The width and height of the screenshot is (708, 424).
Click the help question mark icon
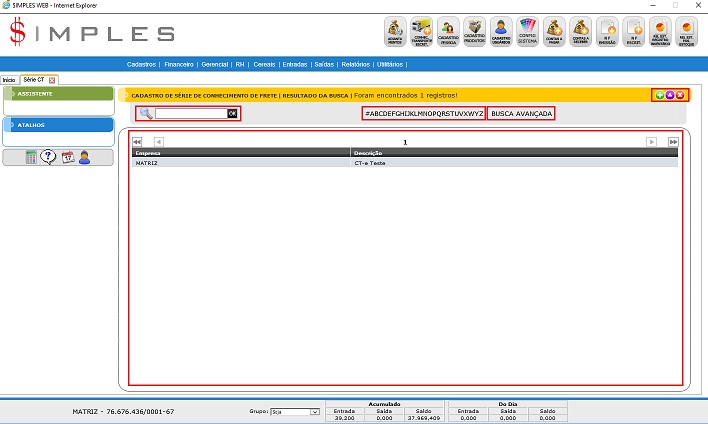pyautogui.click(x=48, y=157)
